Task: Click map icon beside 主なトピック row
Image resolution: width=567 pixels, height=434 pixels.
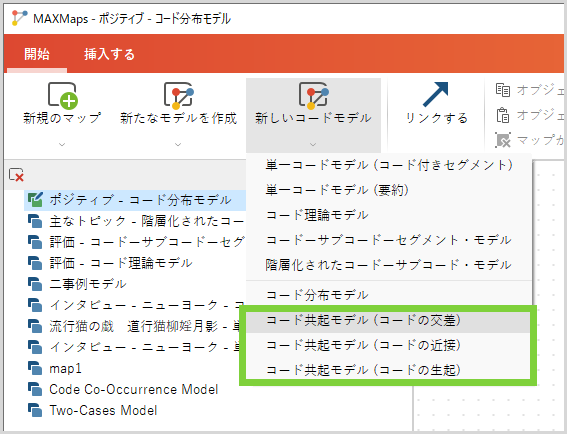Action: coord(35,221)
